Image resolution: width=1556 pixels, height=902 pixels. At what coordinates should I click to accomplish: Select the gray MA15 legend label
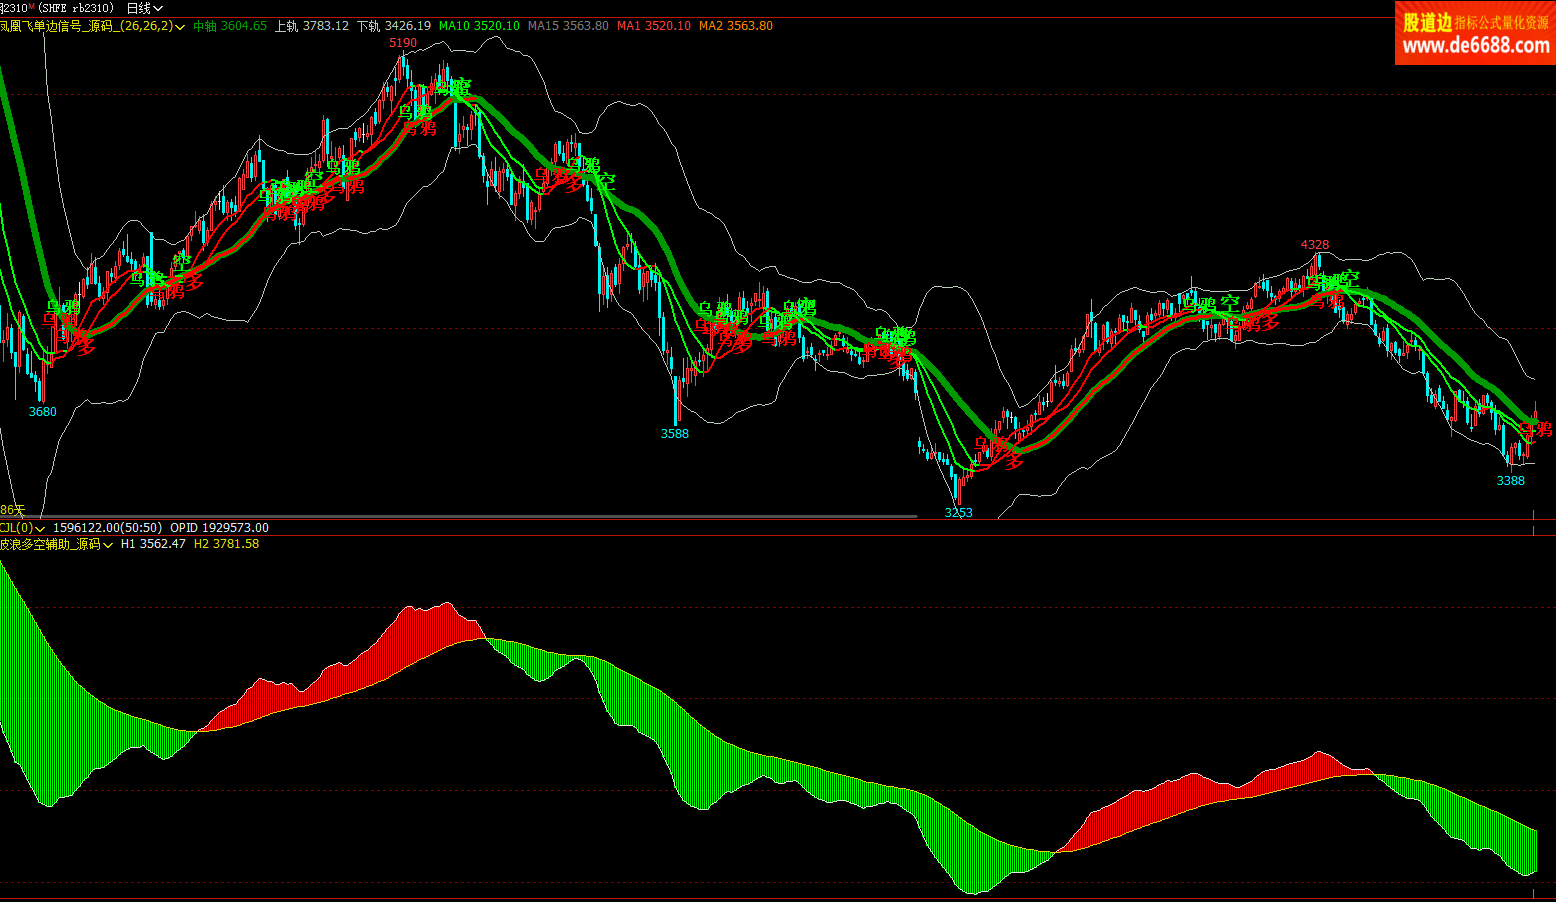click(568, 26)
